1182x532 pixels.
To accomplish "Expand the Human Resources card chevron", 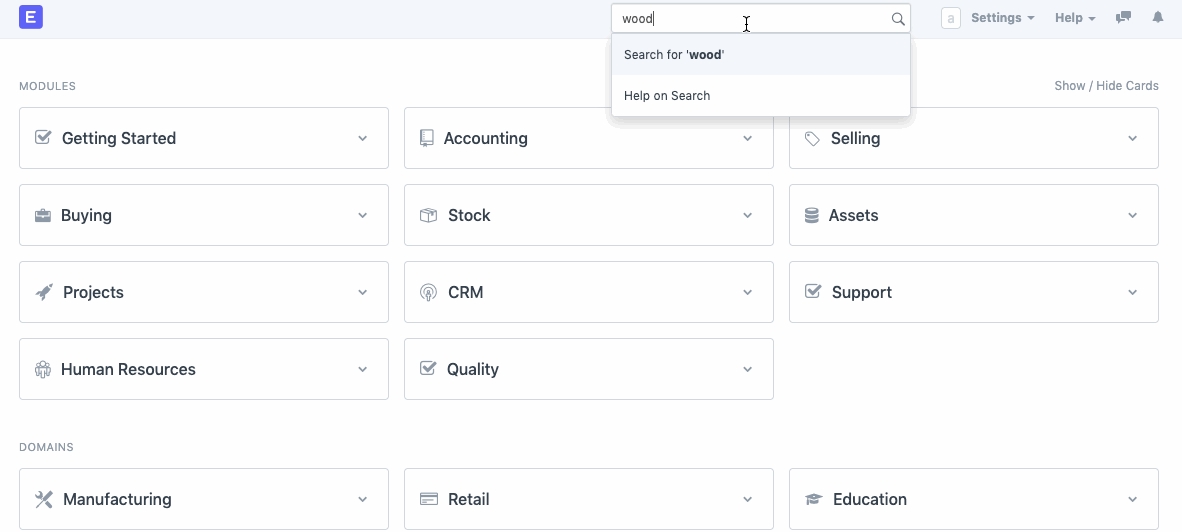I will click(363, 369).
